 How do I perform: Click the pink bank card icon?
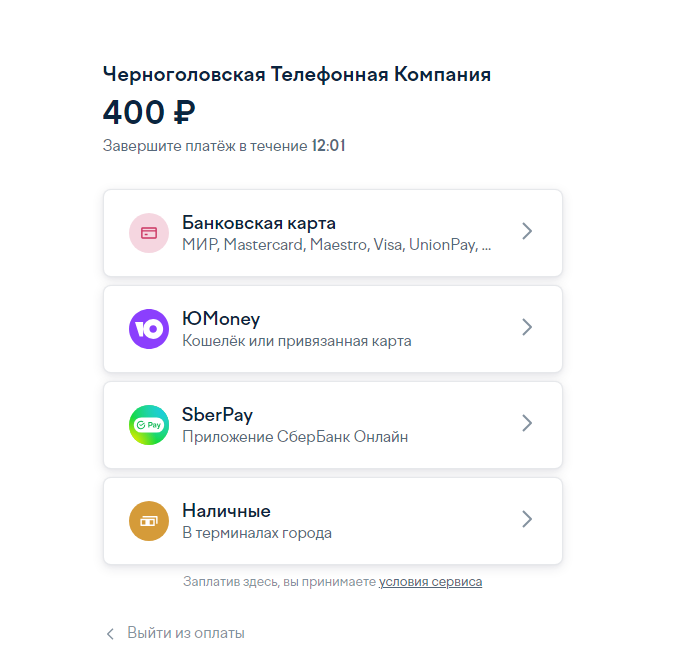(x=149, y=233)
